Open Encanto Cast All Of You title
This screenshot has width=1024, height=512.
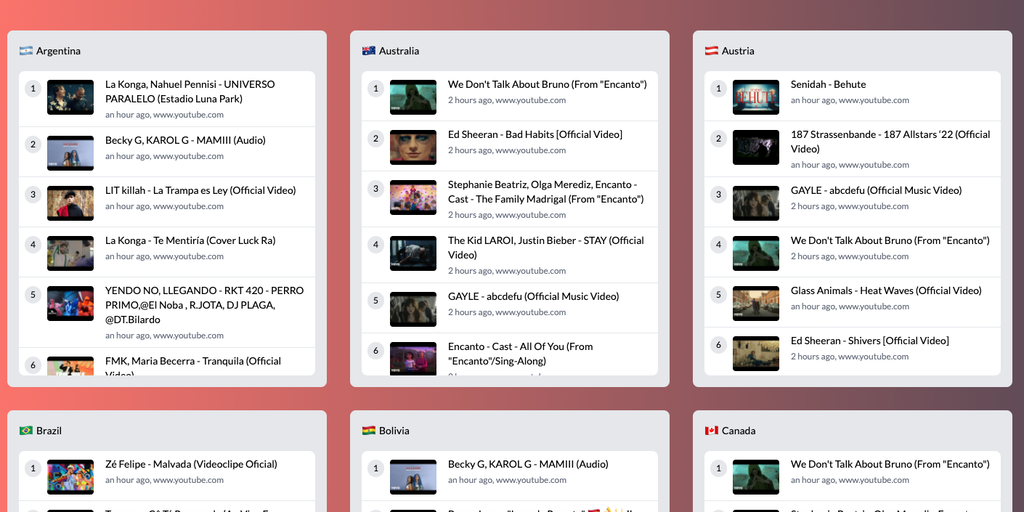tap(520, 353)
